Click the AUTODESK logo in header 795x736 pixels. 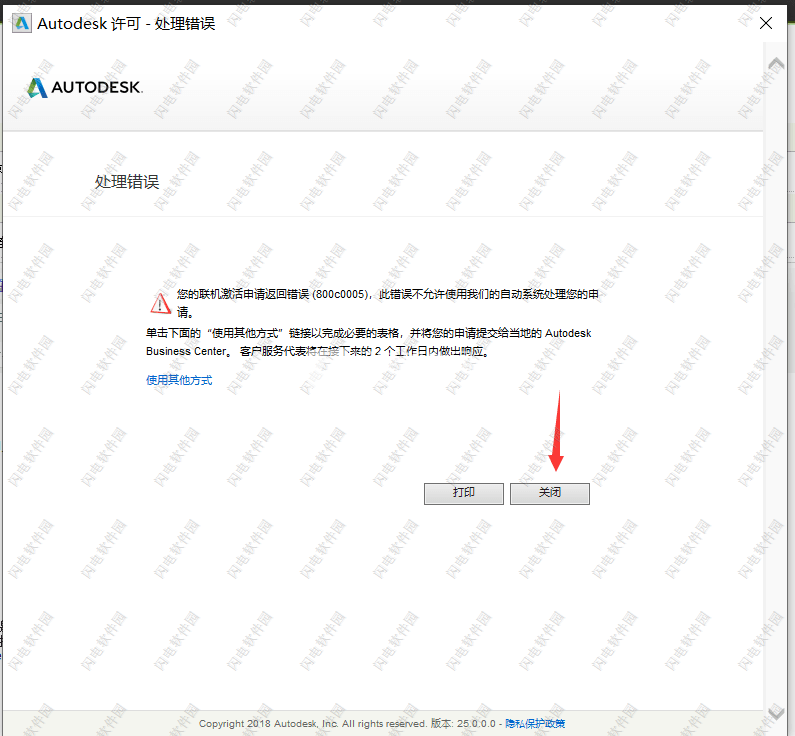(x=85, y=87)
